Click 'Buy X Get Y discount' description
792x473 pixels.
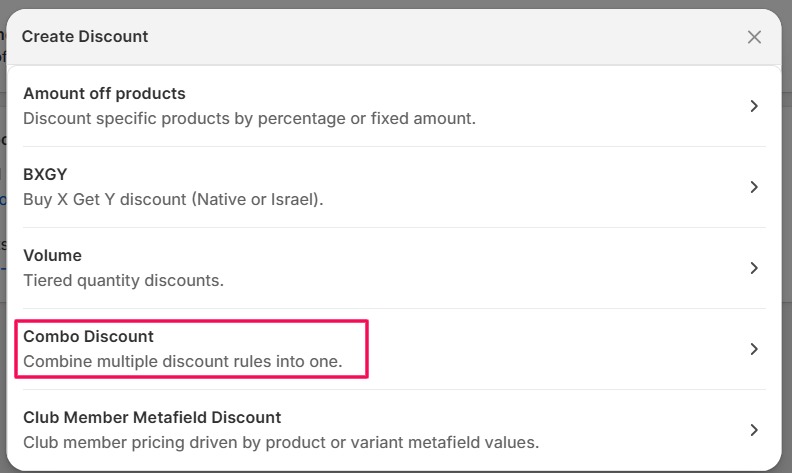click(x=173, y=199)
